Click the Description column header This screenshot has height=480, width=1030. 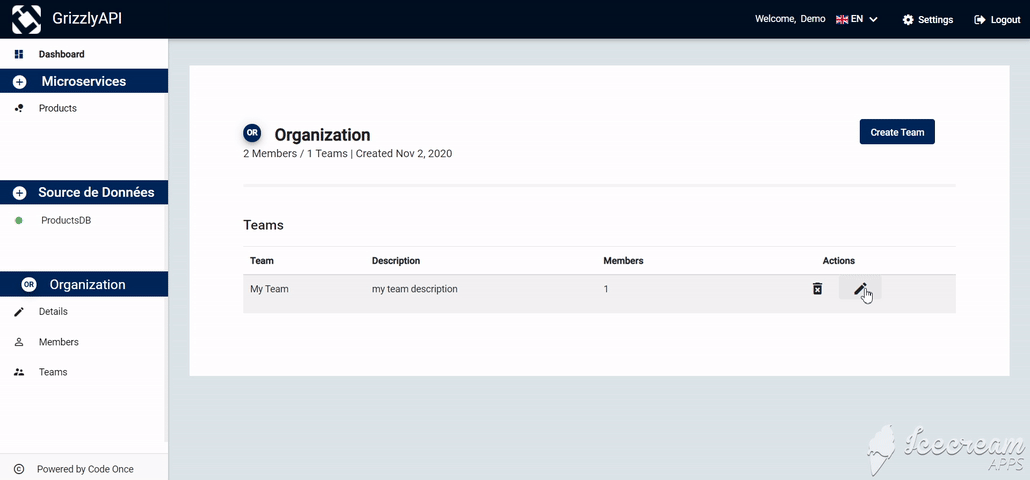click(x=396, y=261)
